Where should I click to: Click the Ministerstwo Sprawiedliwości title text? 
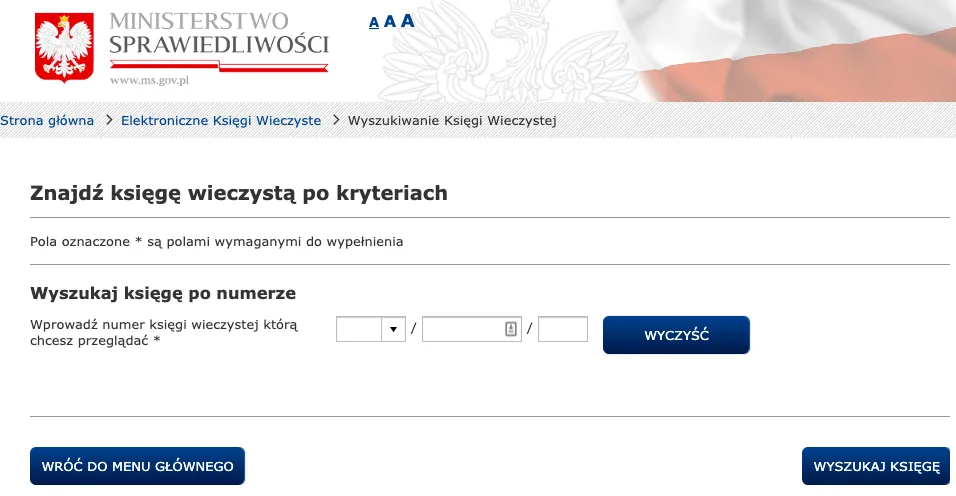coord(219,33)
